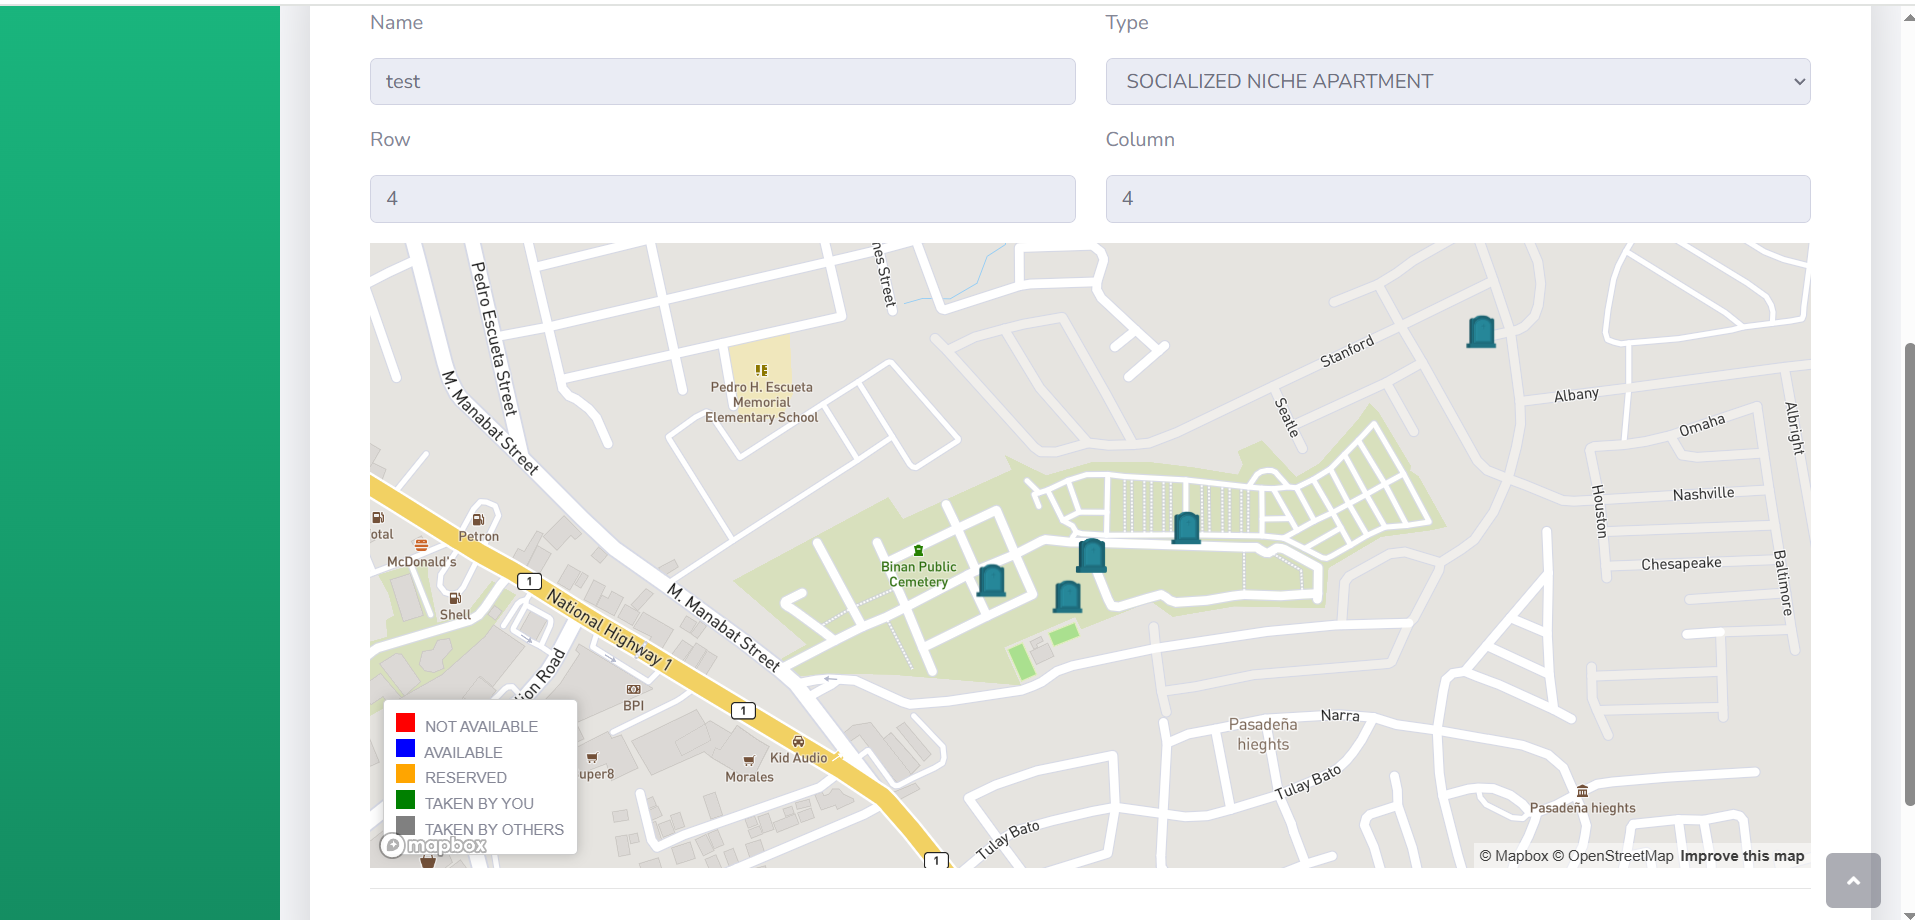Click the page vertical scrollbar thumb
Image resolution: width=1915 pixels, height=920 pixels.
tap(1909, 574)
